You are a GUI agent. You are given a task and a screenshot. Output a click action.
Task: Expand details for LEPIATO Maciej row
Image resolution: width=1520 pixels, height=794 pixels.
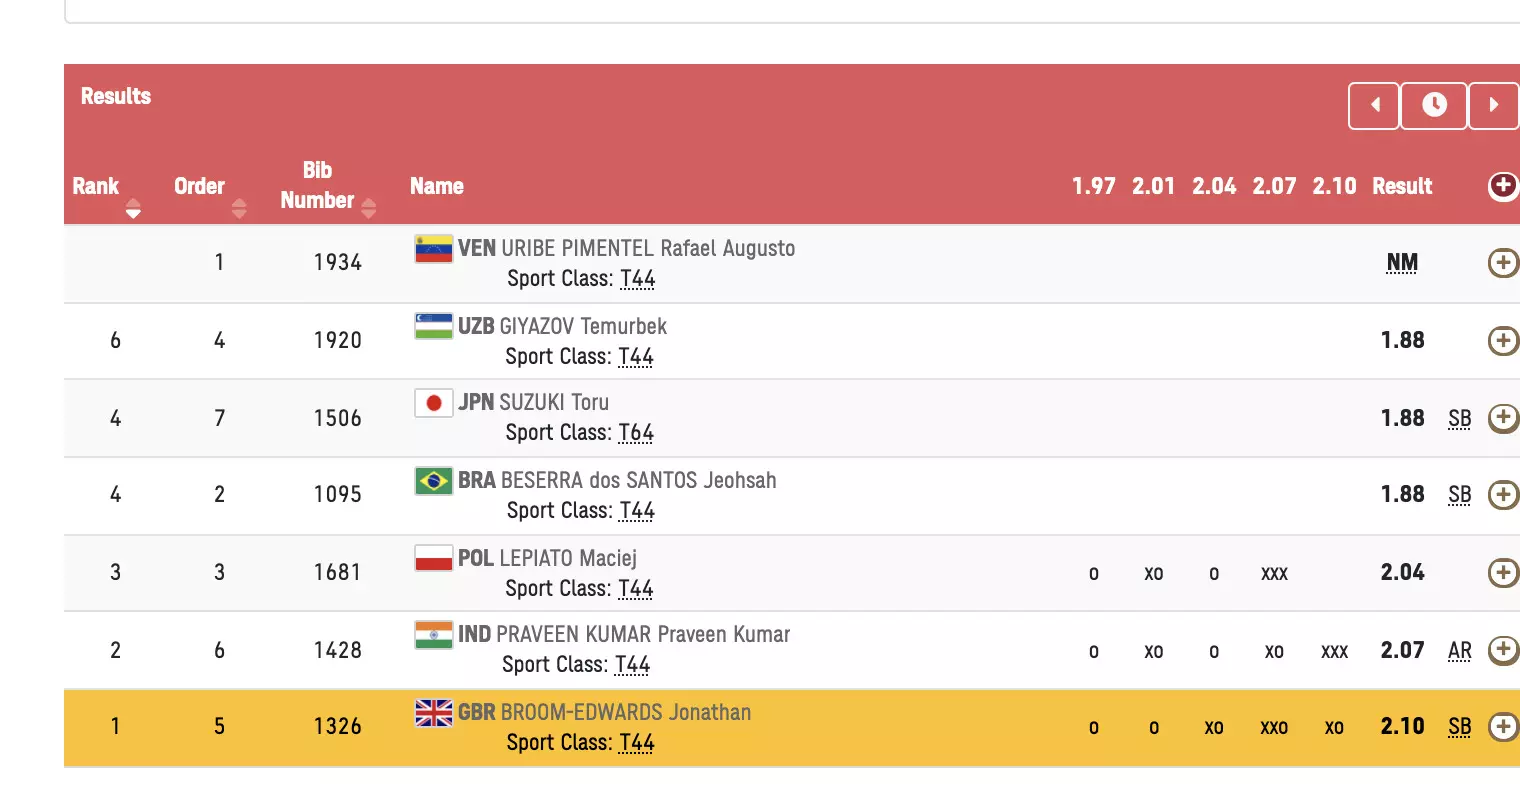click(1503, 572)
